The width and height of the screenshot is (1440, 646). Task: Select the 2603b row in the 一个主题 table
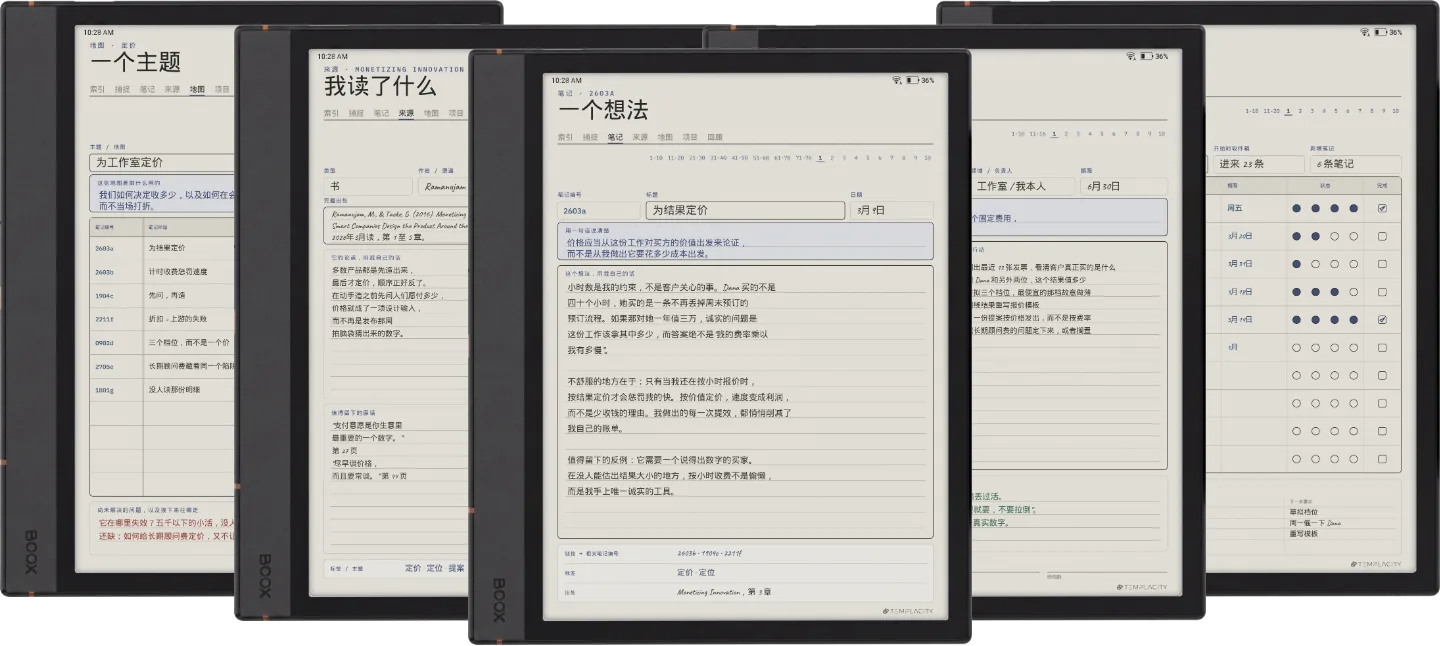(x=163, y=271)
